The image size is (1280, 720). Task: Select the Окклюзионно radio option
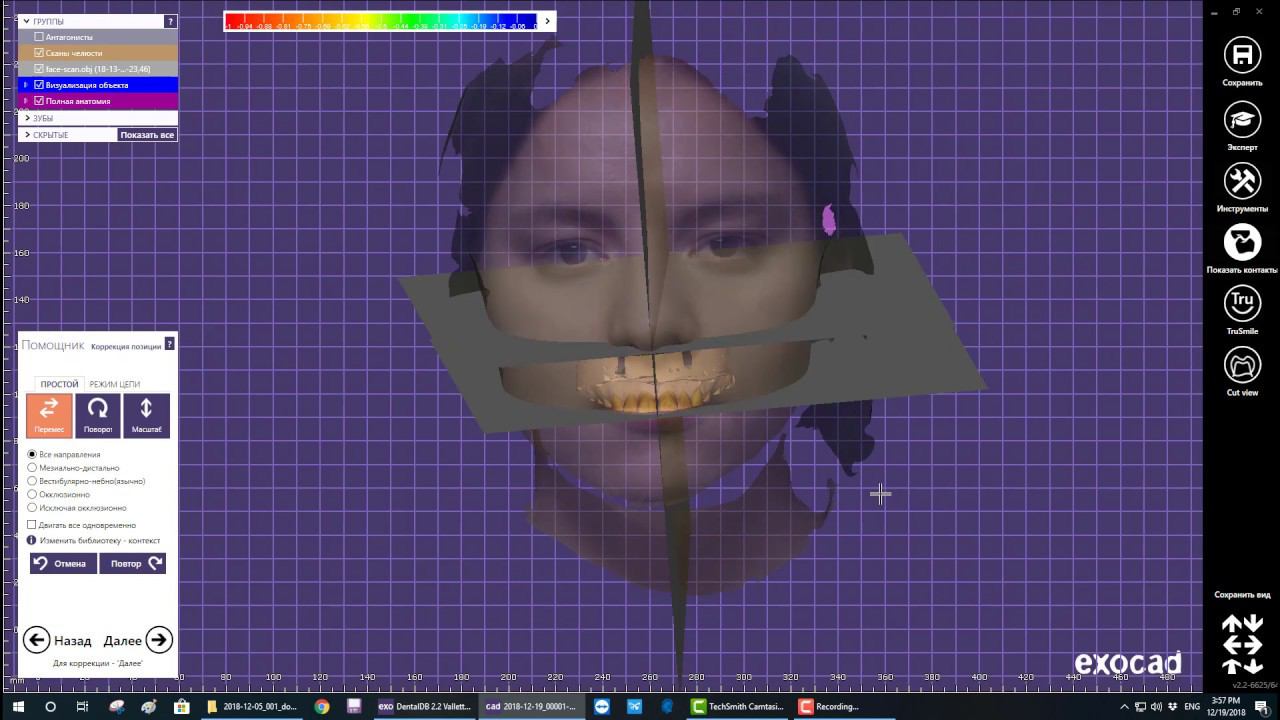32,494
